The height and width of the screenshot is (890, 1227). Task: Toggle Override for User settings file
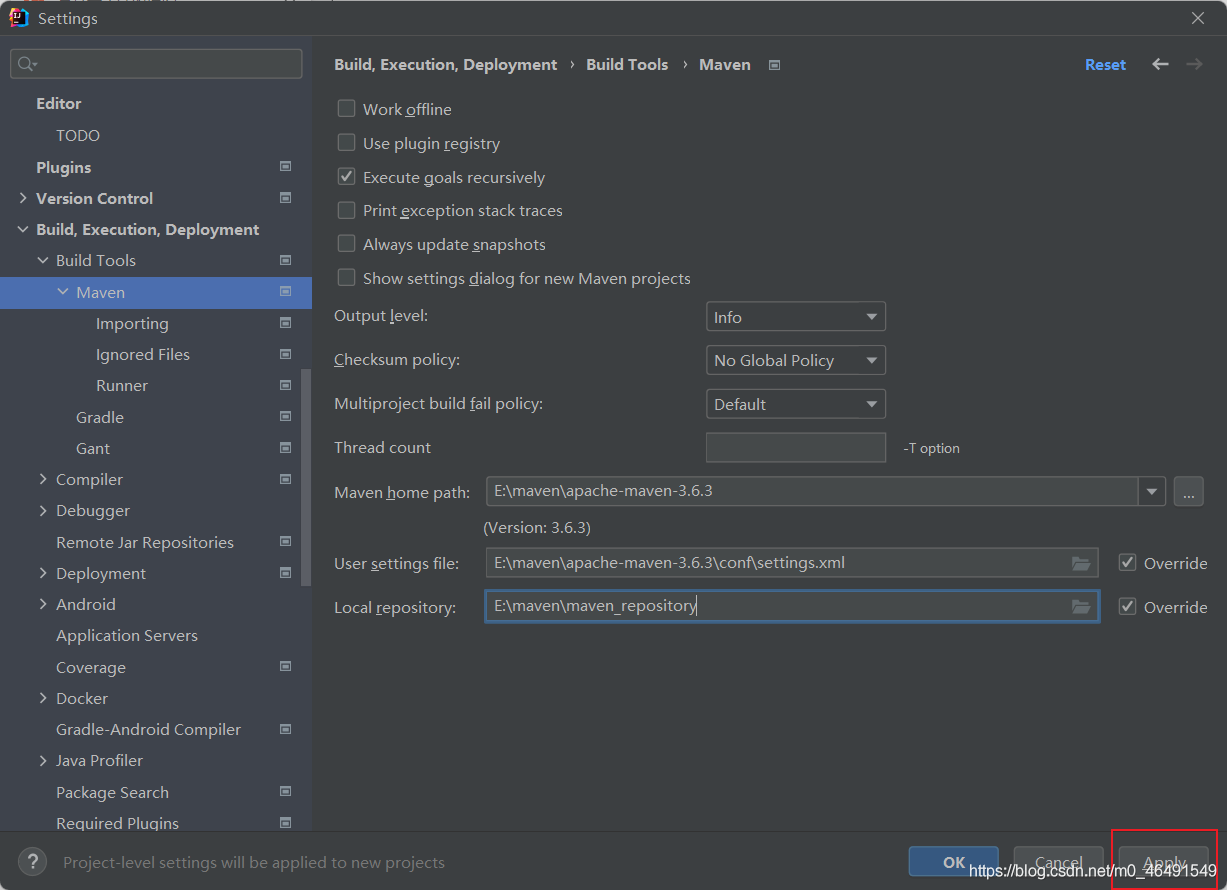pos(1127,563)
